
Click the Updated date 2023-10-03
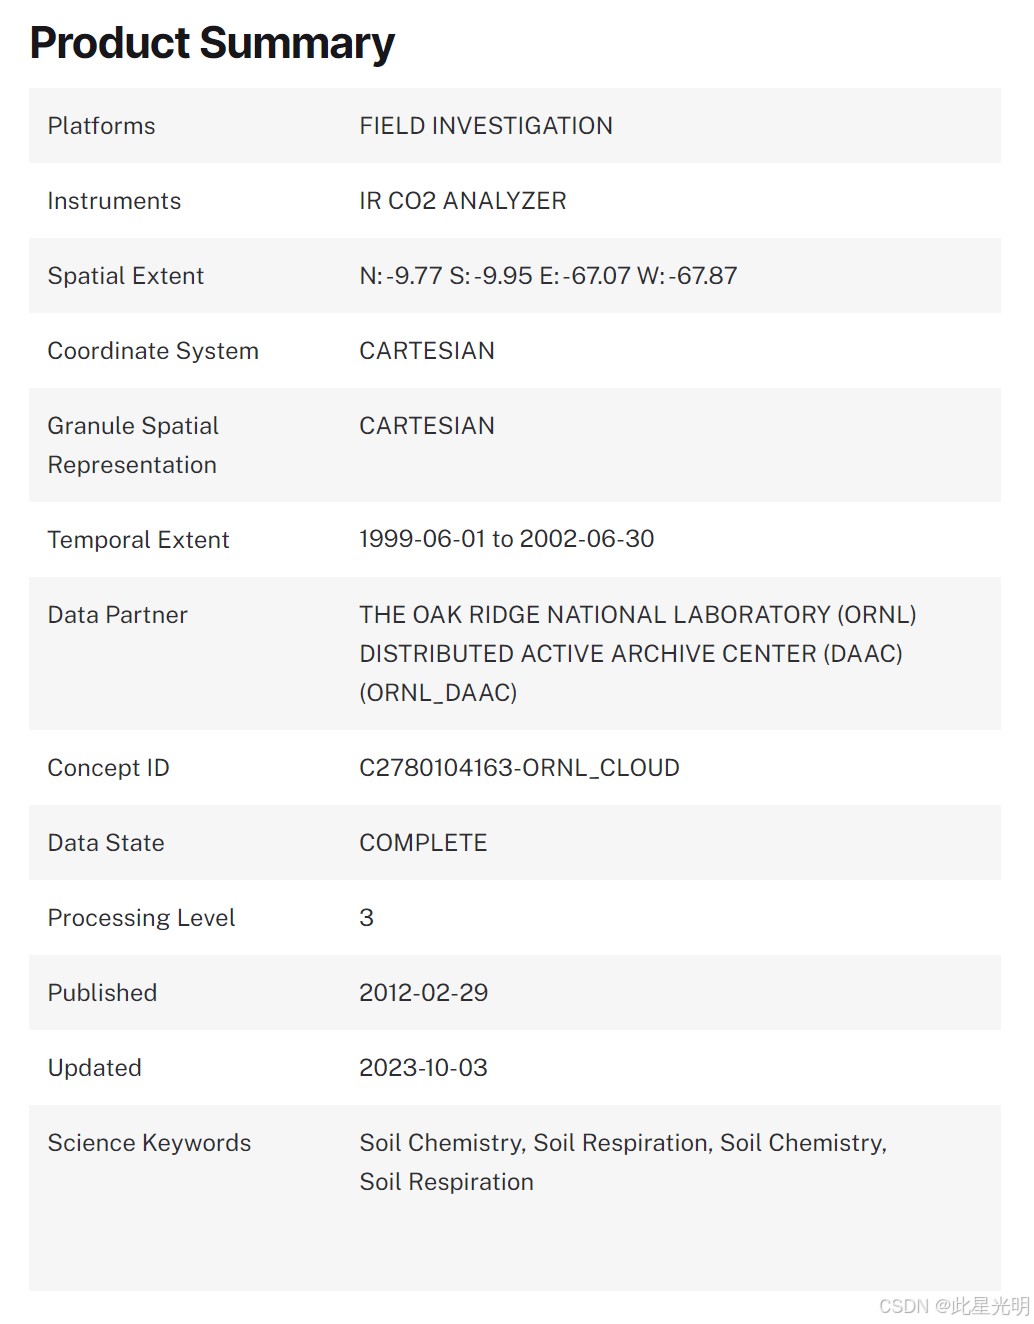point(423,1068)
